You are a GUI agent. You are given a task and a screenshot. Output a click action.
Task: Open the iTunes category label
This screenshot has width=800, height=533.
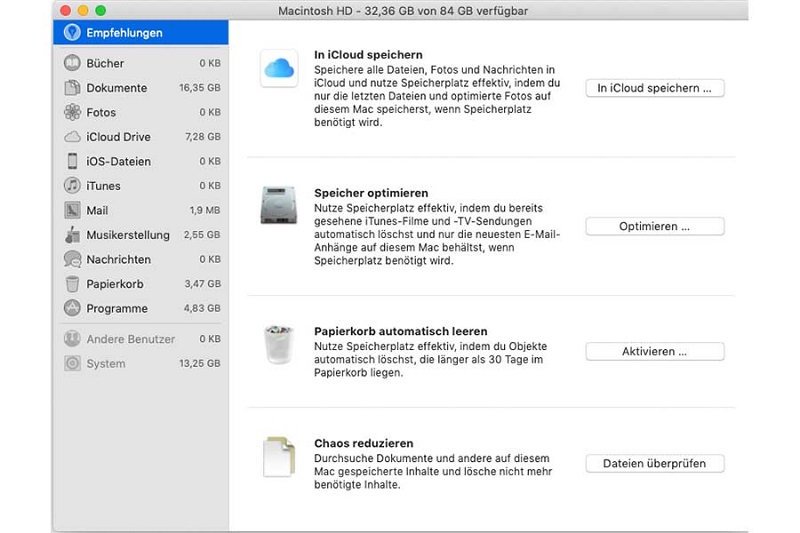point(103,186)
